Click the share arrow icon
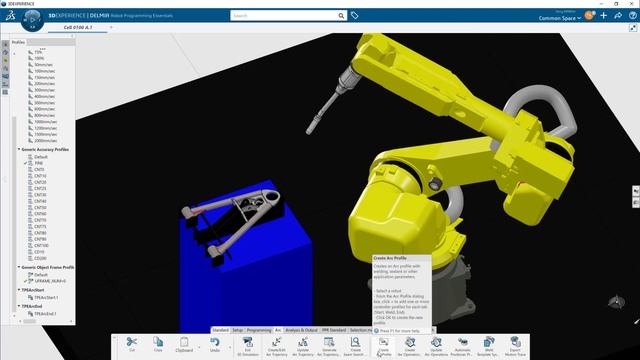This screenshot has width=640, height=360. [x=618, y=16]
